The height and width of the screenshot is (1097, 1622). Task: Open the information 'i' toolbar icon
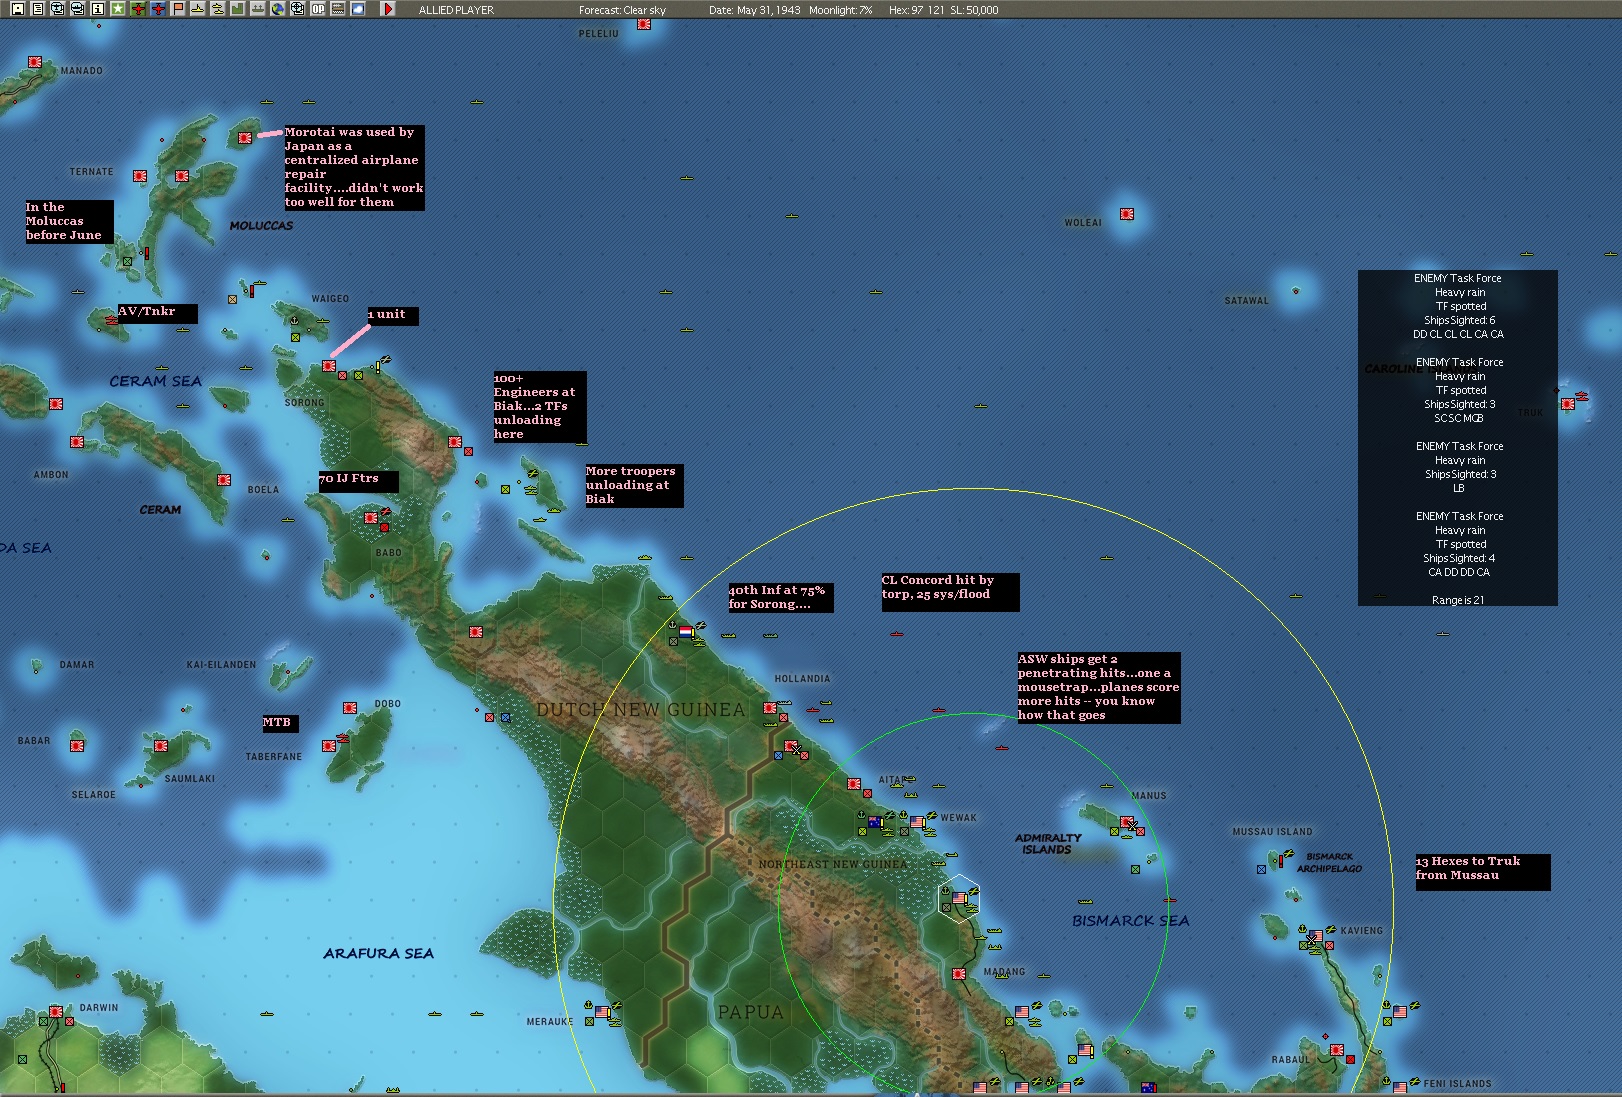[x=97, y=9]
